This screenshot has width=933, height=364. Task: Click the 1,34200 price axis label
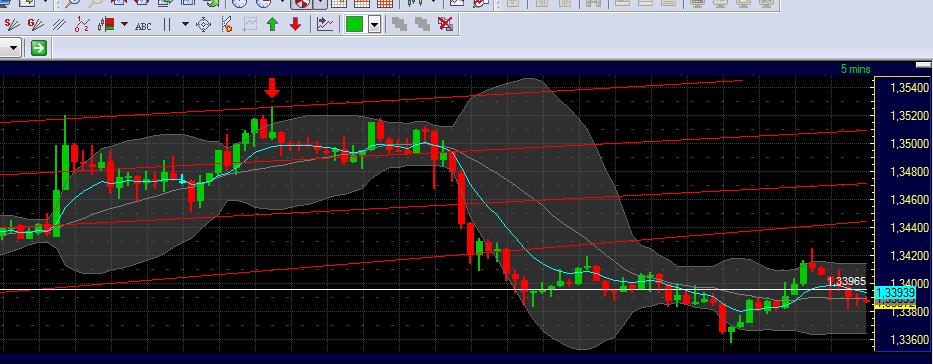pos(909,256)
